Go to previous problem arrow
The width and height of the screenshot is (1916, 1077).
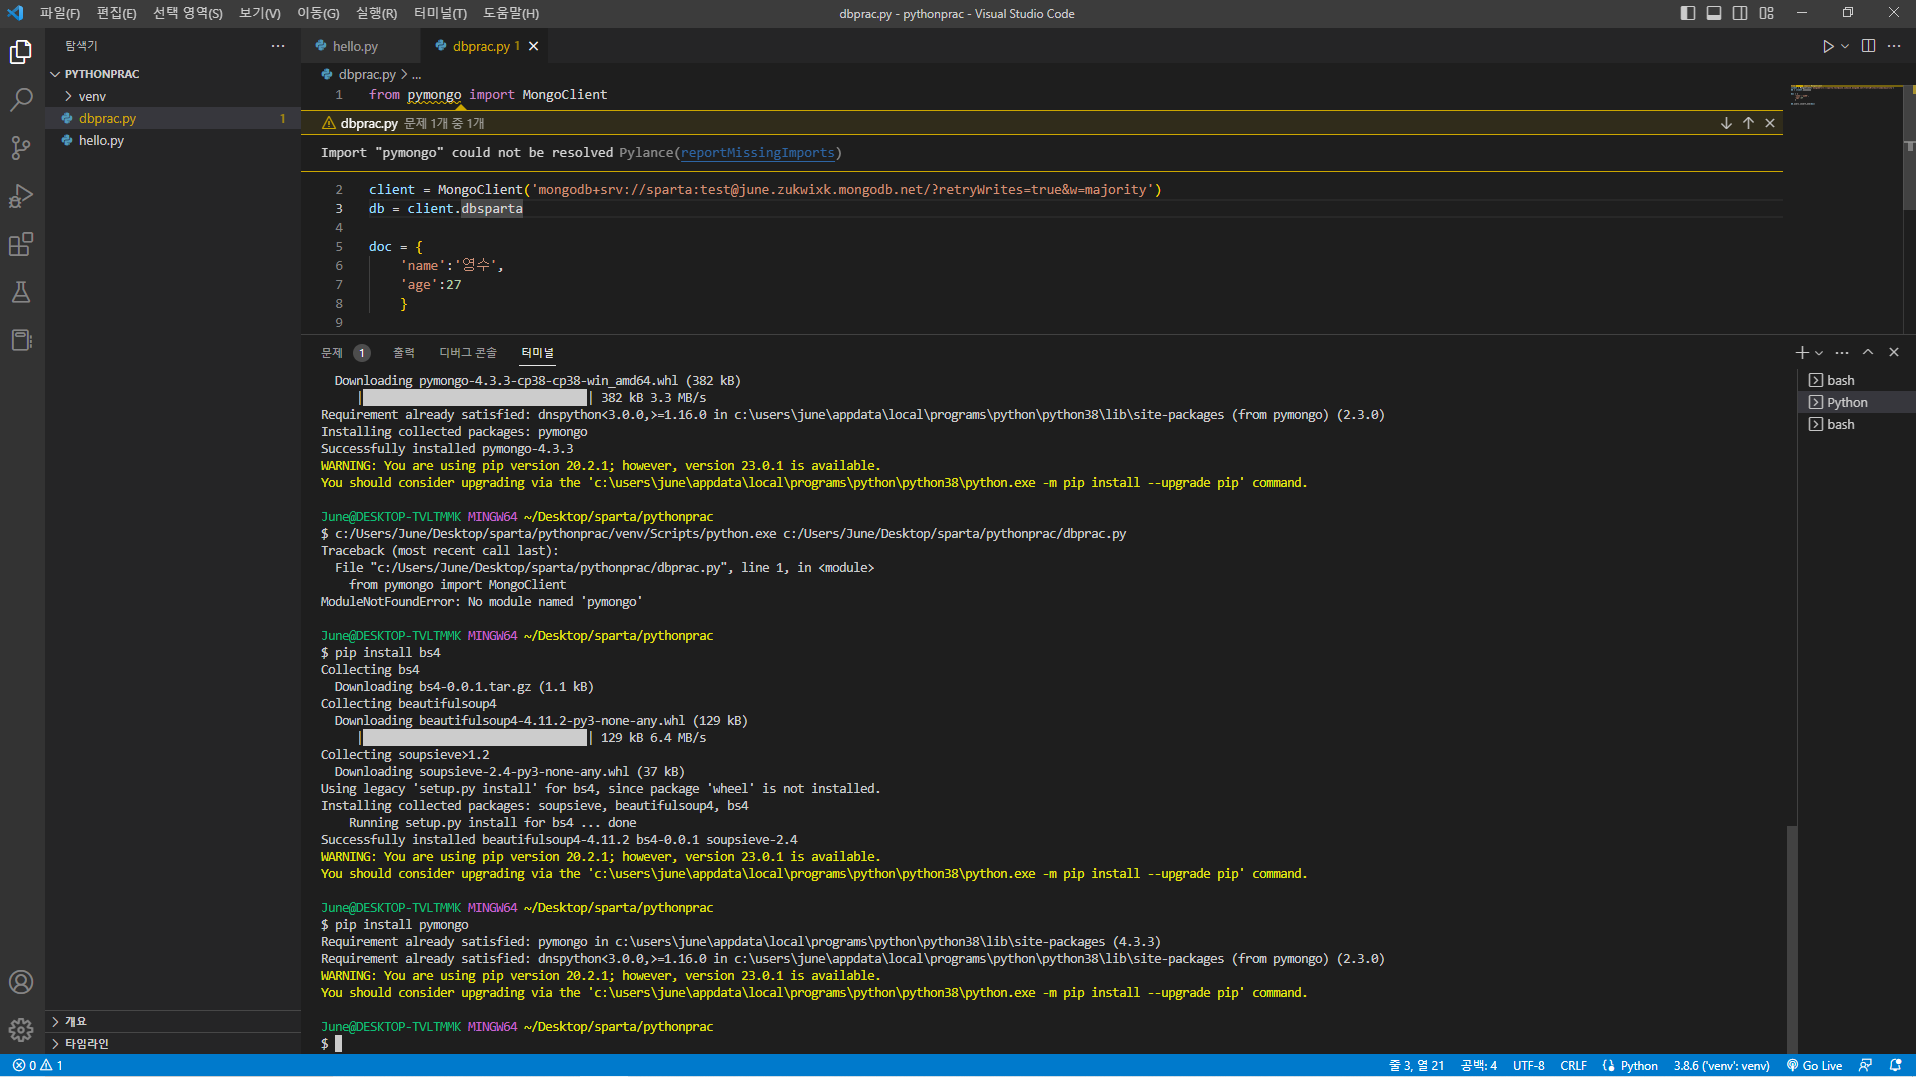click(x=1748, y=123)
